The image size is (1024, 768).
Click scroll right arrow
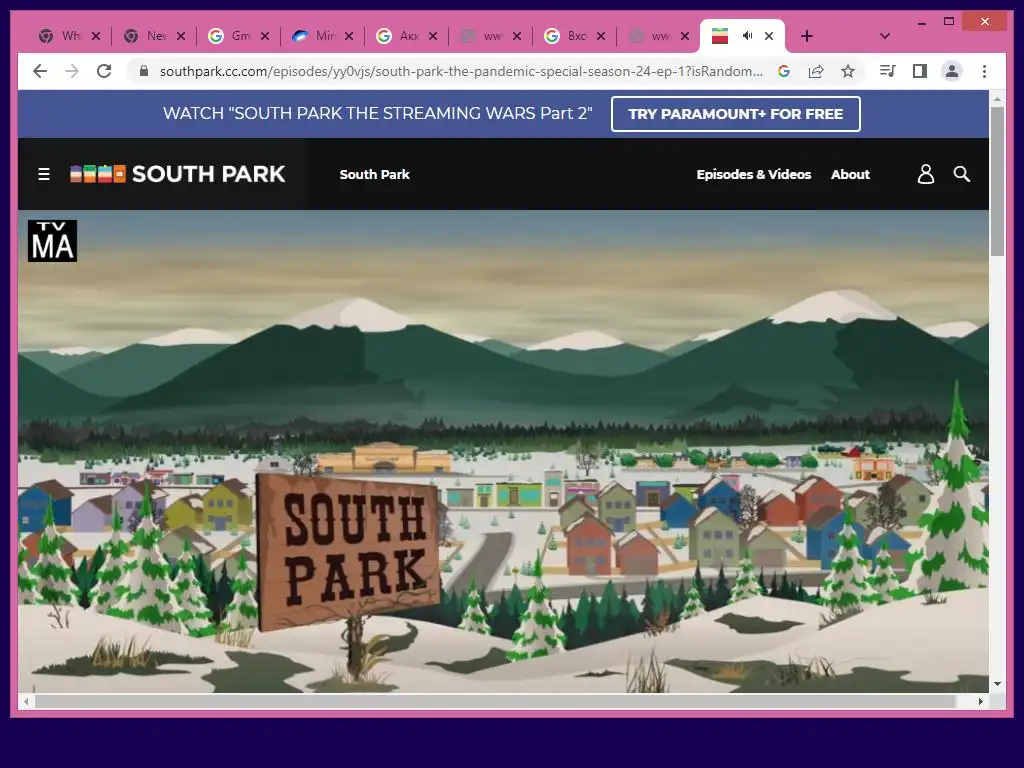[x=980, y=701]
